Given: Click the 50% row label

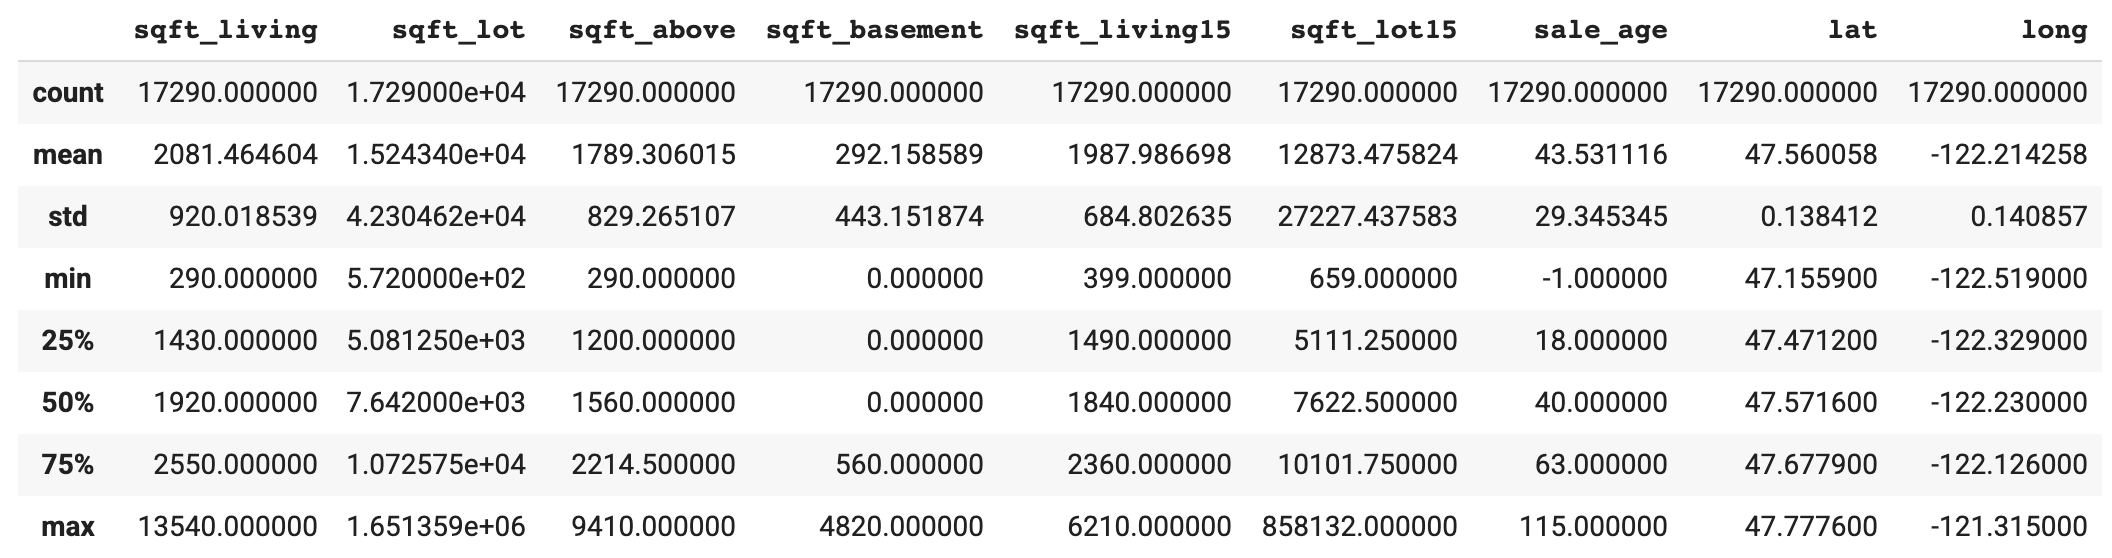Looking at the screenshot, I should (x=68, y=403).
